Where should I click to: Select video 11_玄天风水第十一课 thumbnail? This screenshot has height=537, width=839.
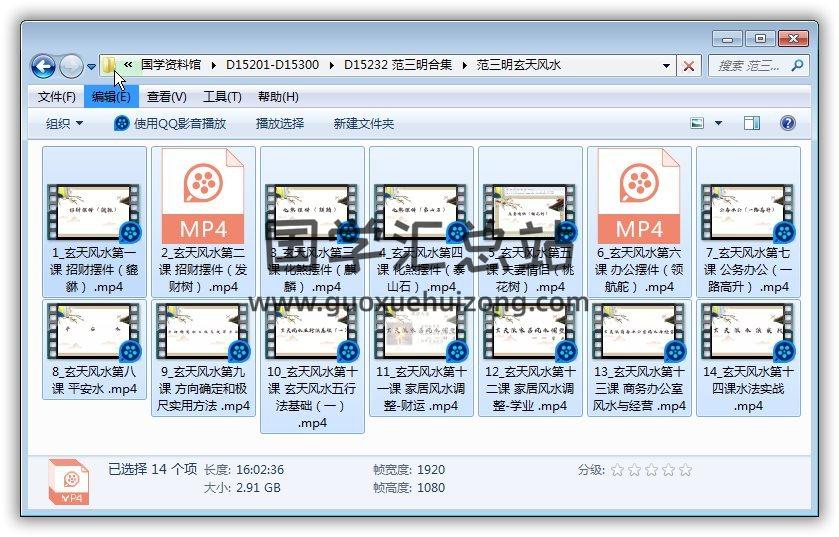(x=421, y=332)
